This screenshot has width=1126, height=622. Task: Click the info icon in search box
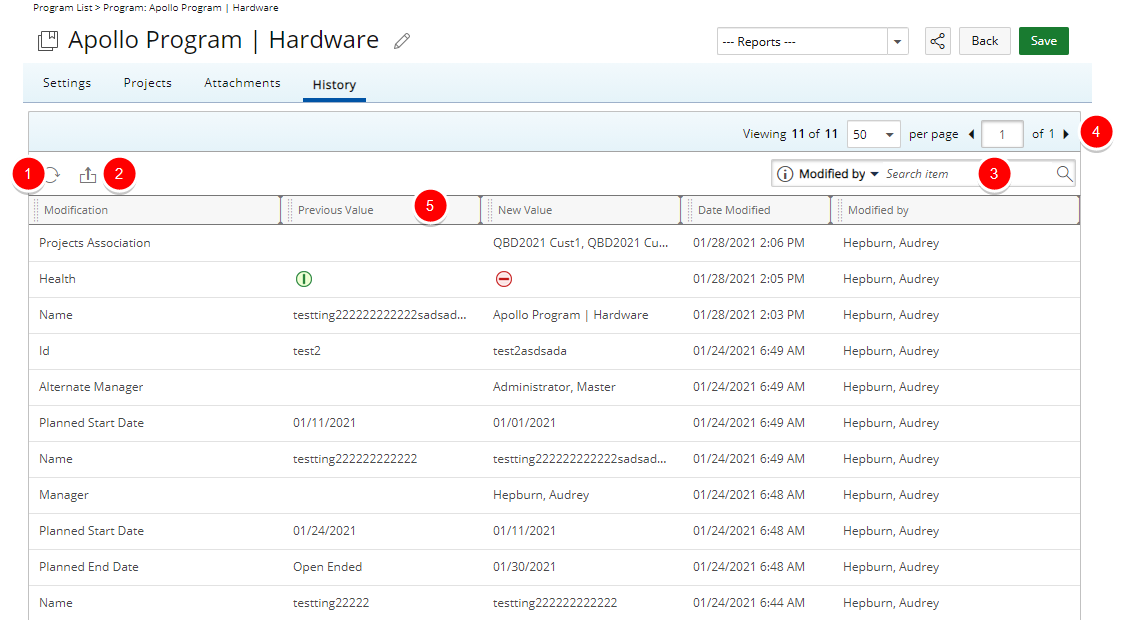tap(785, 174)
